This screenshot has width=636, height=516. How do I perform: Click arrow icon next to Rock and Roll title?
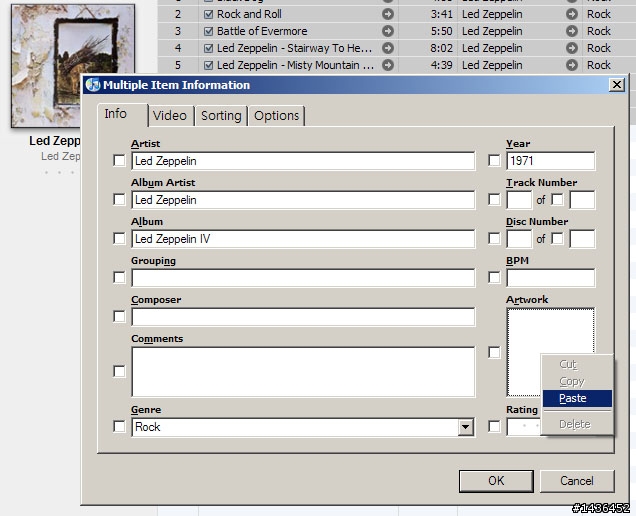point(388,14)
